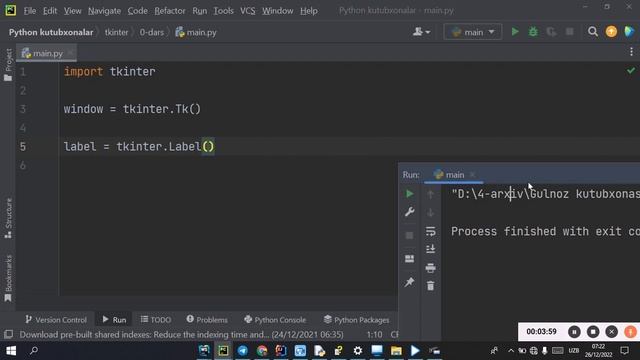Cancel the screen recording with the X button

(x=611, y=332)
